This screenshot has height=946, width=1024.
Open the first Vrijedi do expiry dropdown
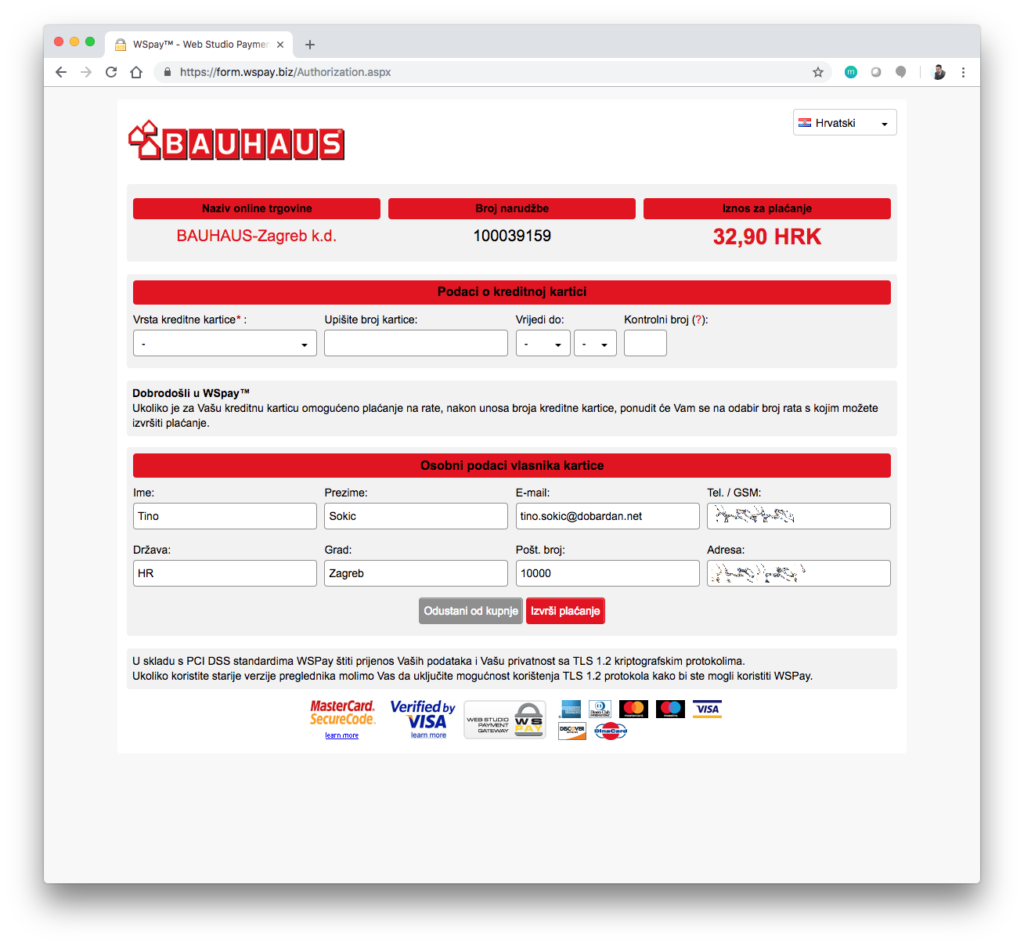pyautogui.click(x=542, y=344)
